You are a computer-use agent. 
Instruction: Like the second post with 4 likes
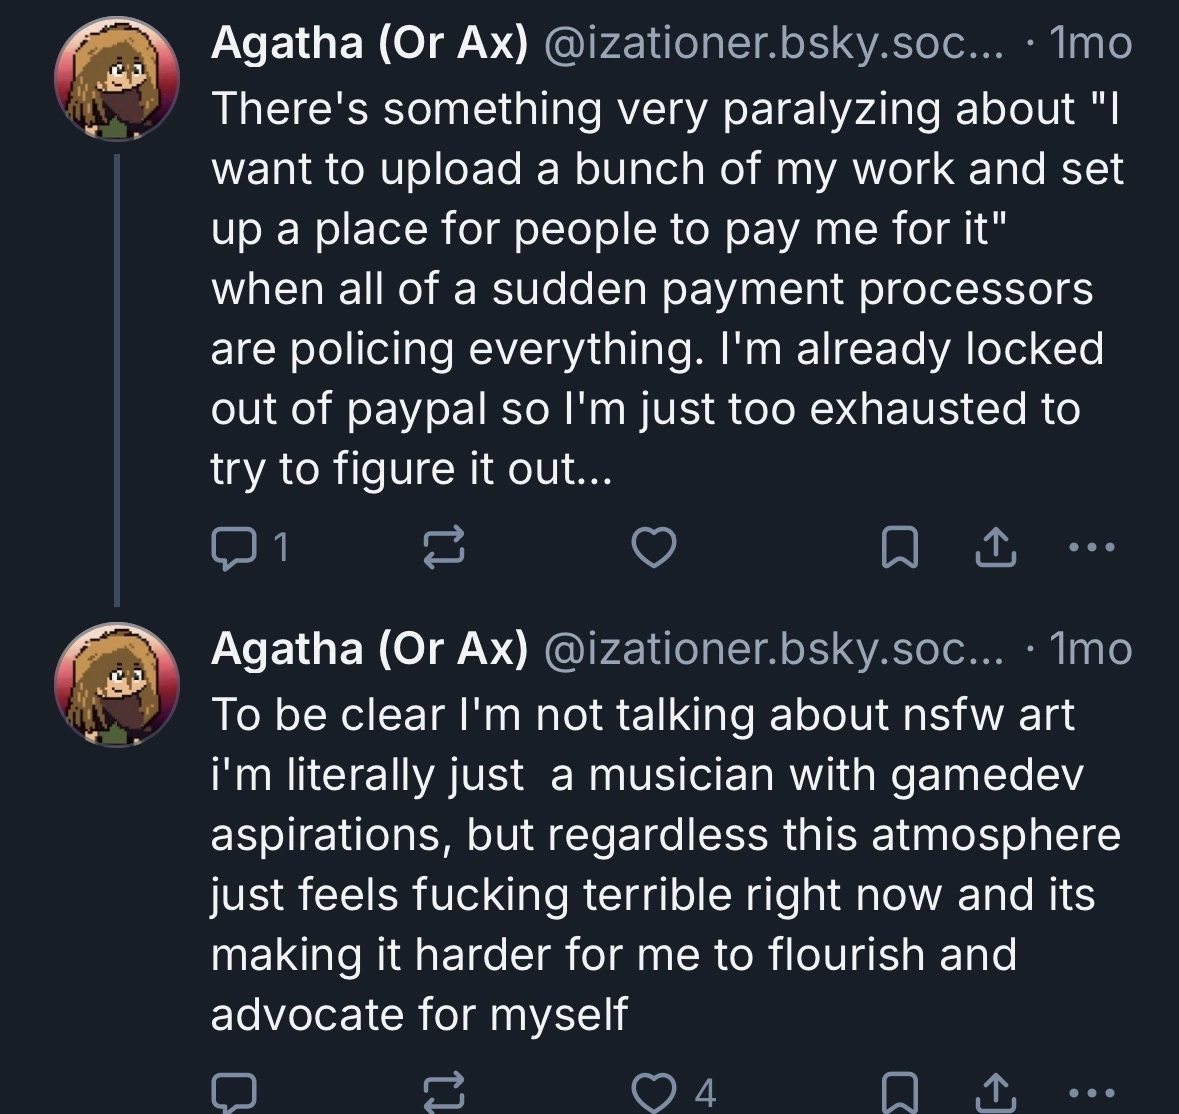click(x=673, y=1092)
